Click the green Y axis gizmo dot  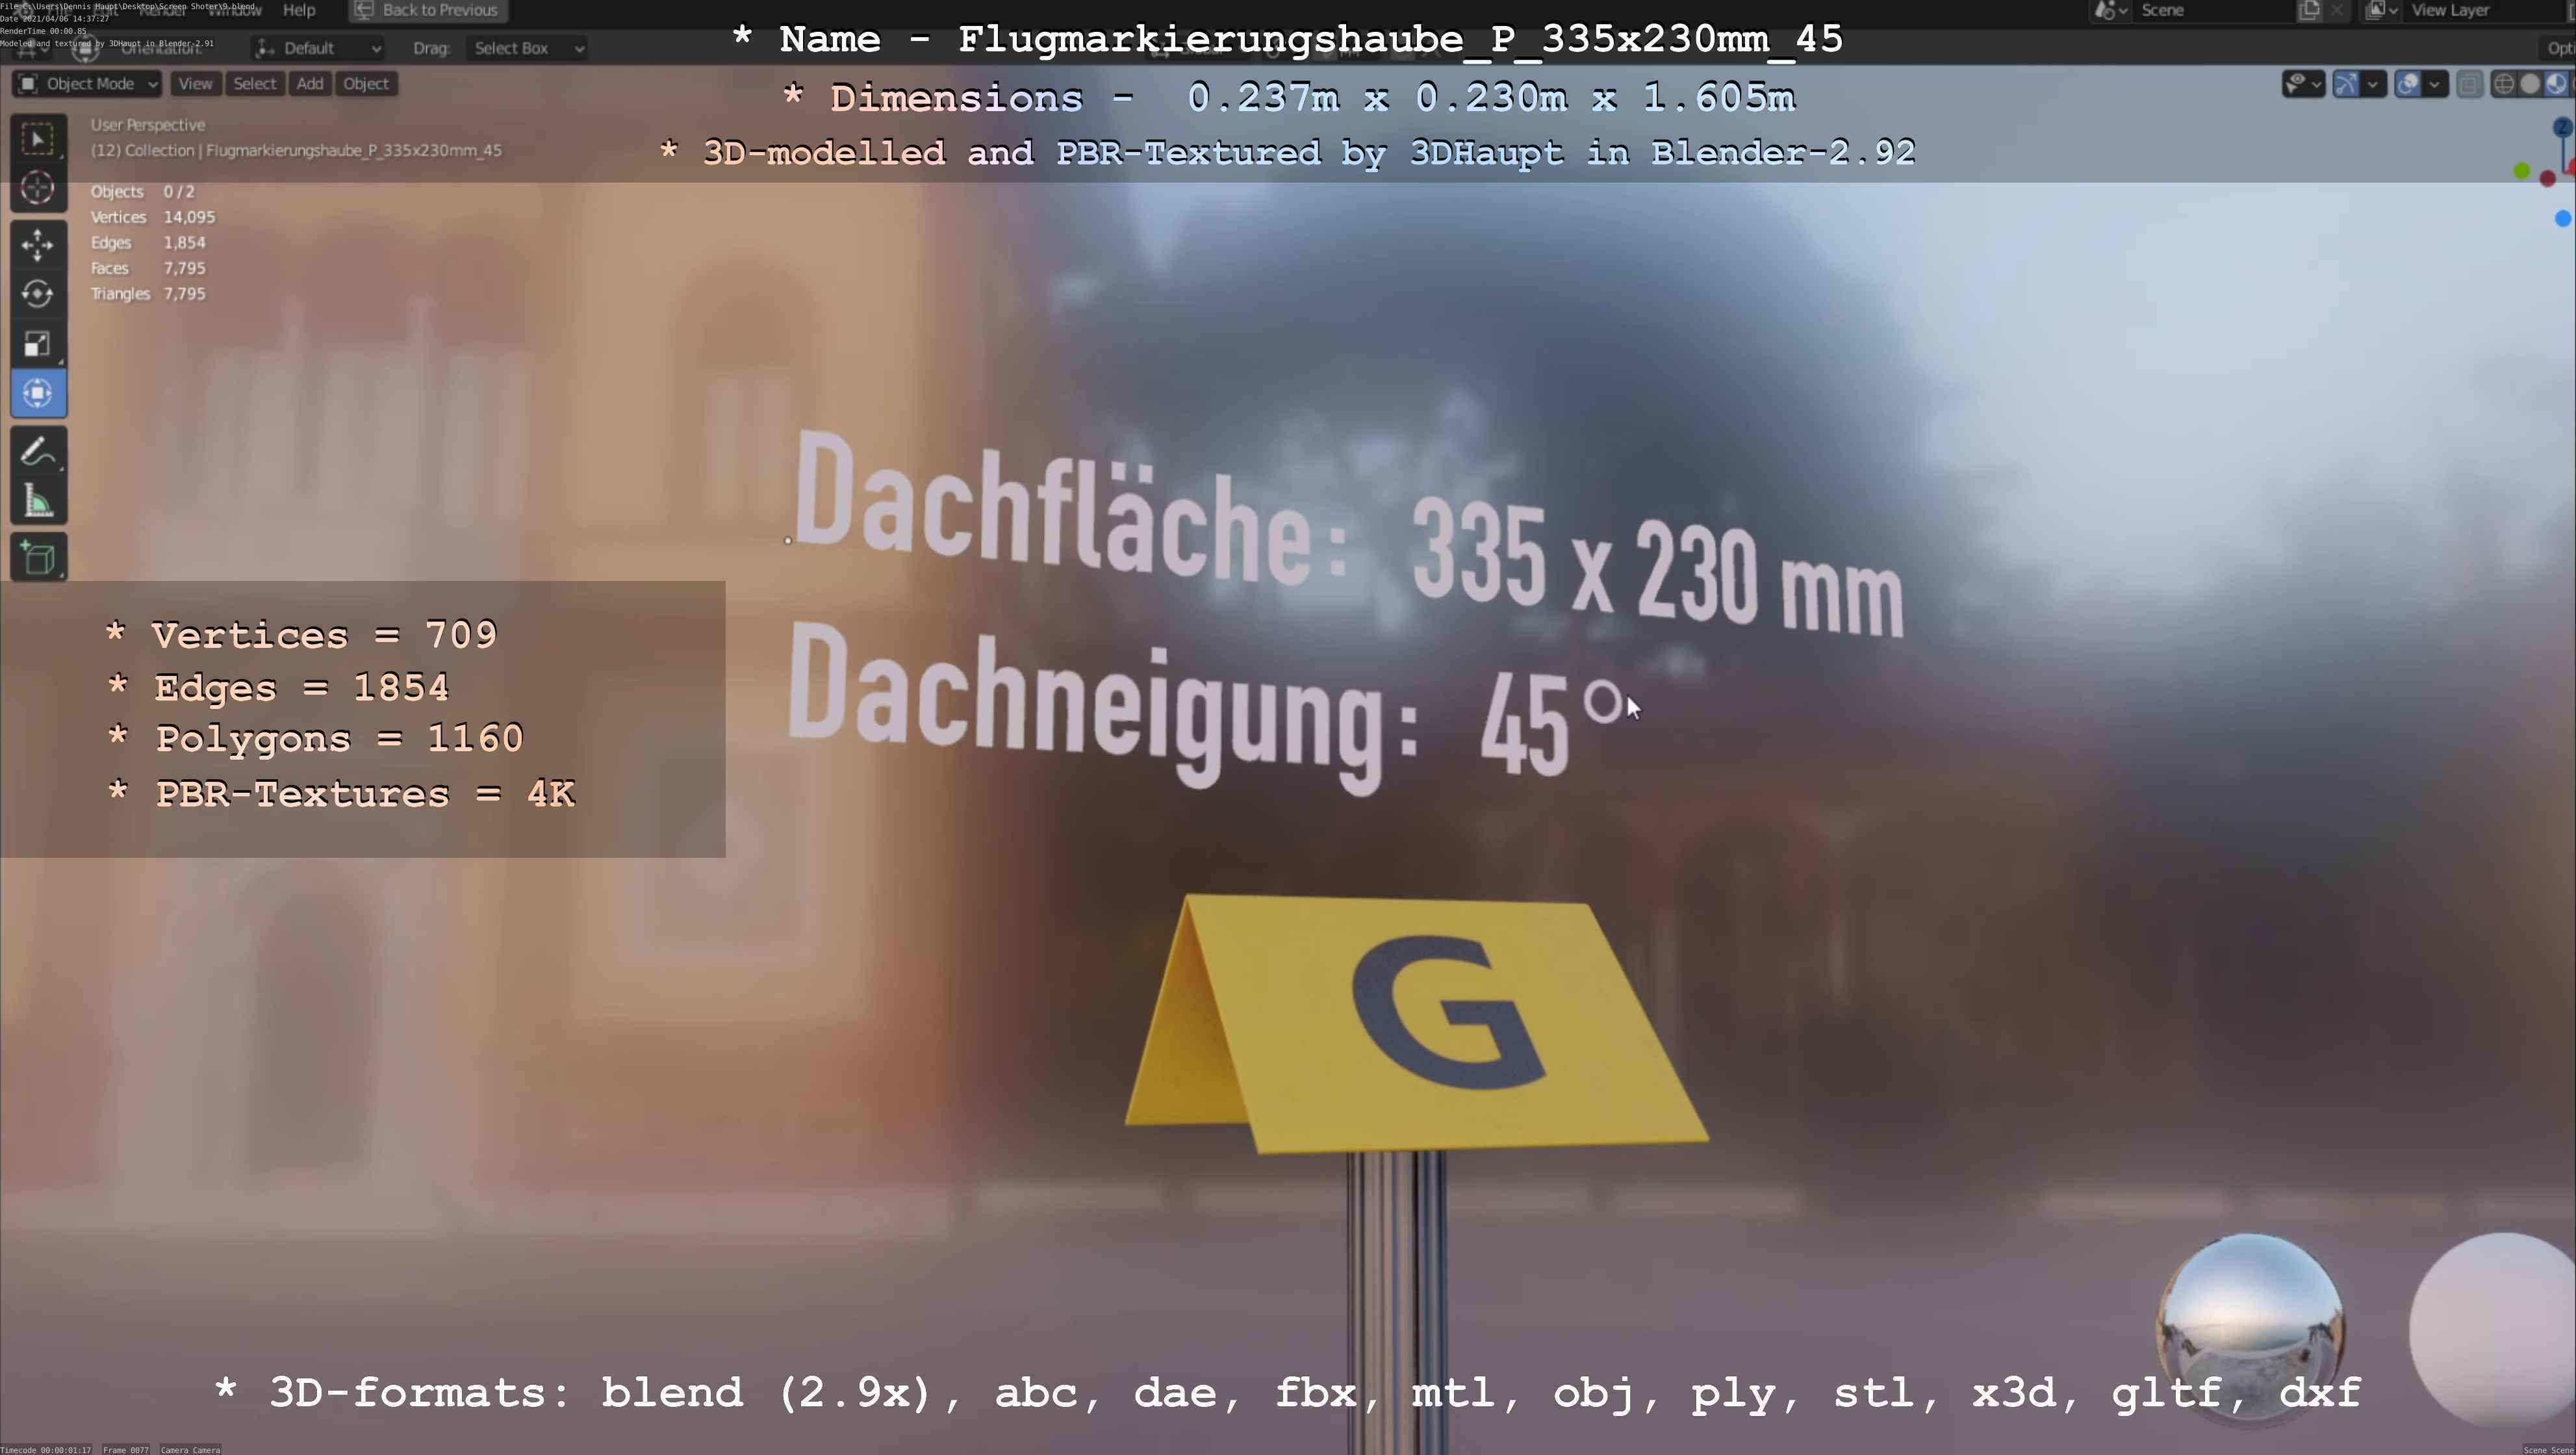click(x=2521, y=172)
